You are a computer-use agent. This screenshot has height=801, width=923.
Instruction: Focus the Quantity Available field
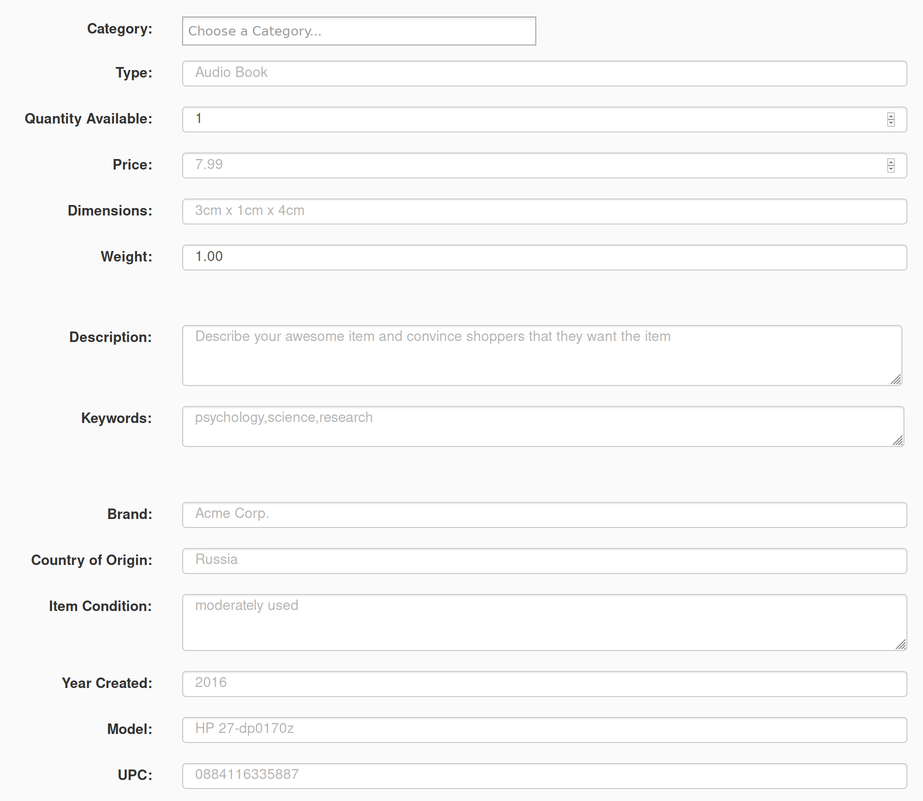point(530,119)
